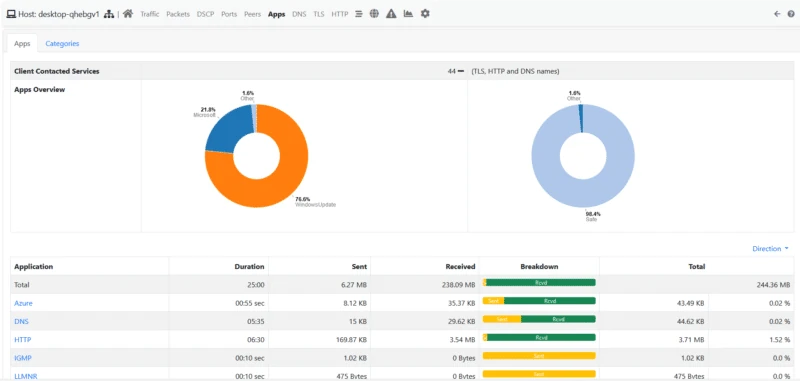Click the Total row breakdown bar
This screenshot has width=800, height=381.
tap(539, 283)
